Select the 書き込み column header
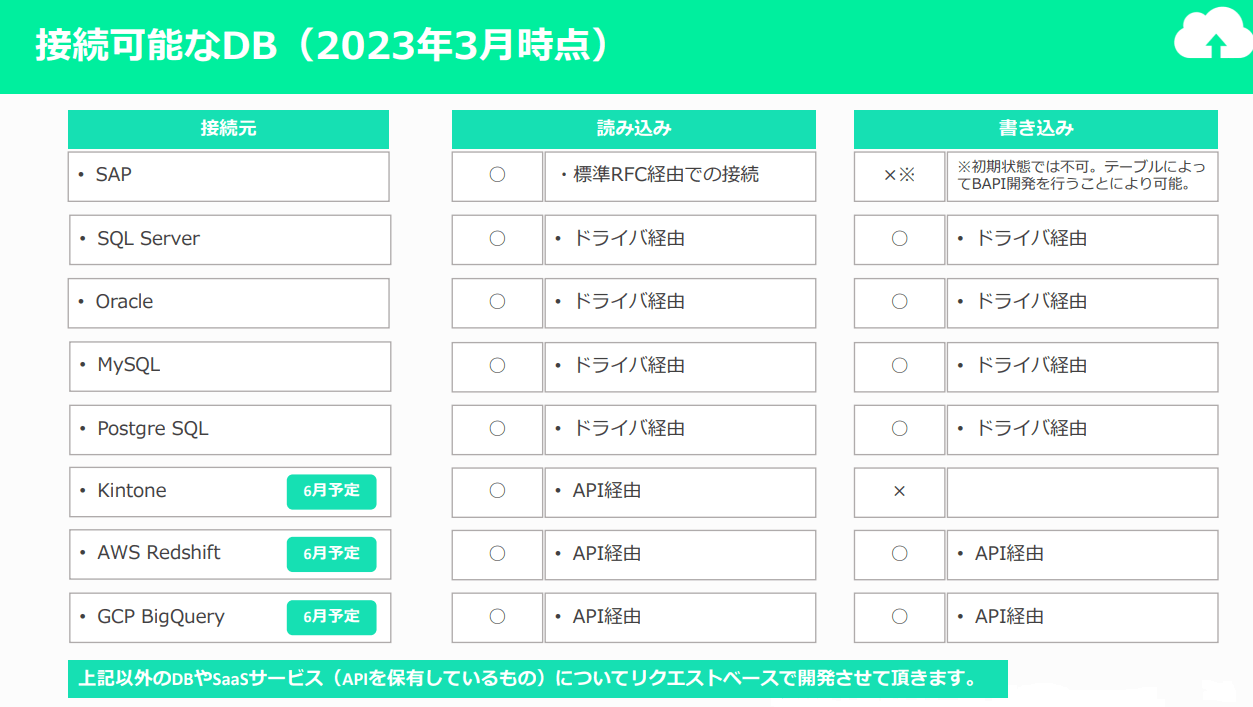1253x707 pixels. (1035, 129)
